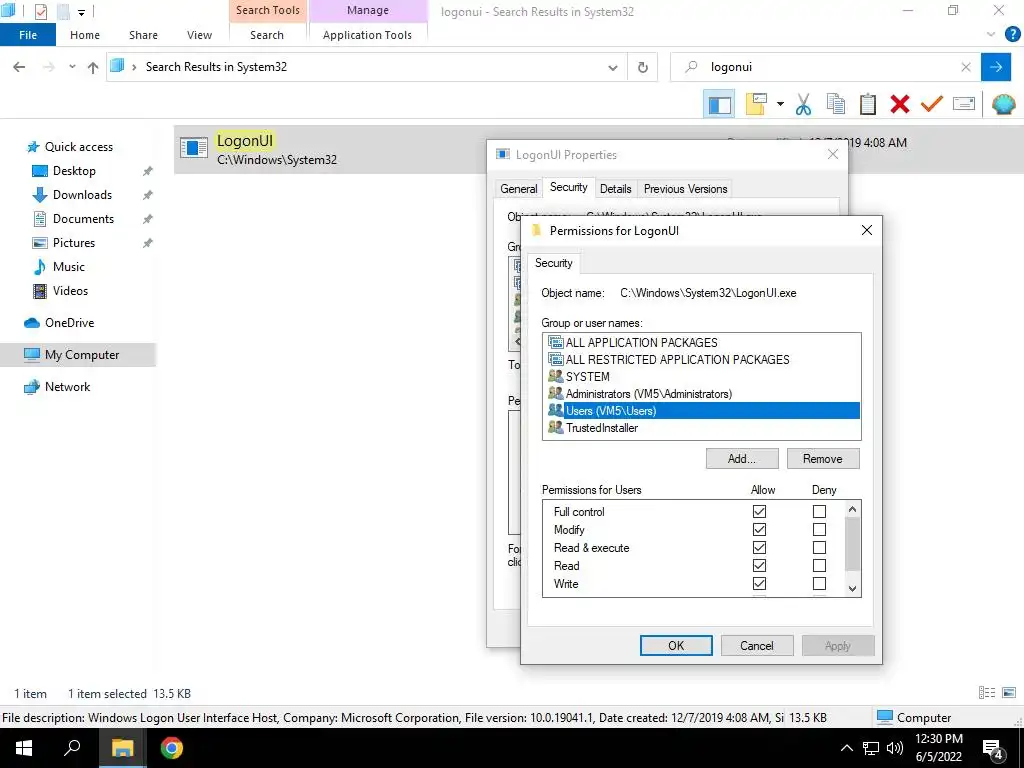
Task: Copy using the toolbar pages icon
Action: click(835, 104)
